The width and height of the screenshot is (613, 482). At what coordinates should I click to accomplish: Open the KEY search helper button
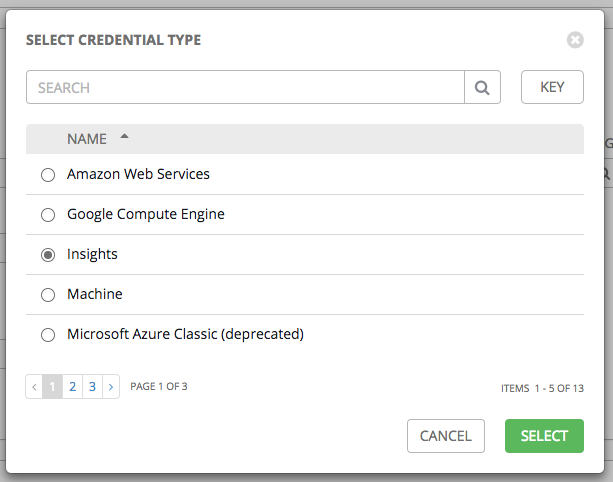click(552, 87)
